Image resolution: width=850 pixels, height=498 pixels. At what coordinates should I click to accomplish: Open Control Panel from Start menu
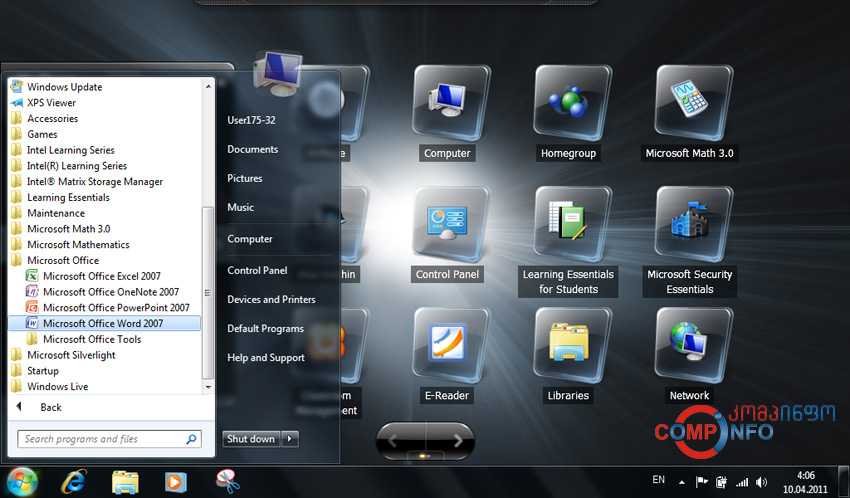pyautogui.click(x=257, y=270)
